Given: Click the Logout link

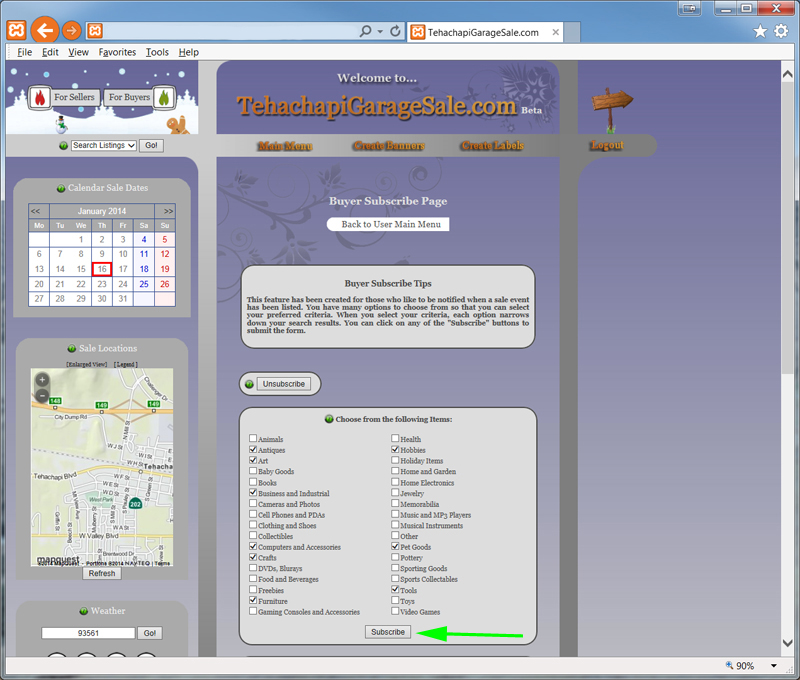Looking at the screenshot, I should tap(607, 145).
